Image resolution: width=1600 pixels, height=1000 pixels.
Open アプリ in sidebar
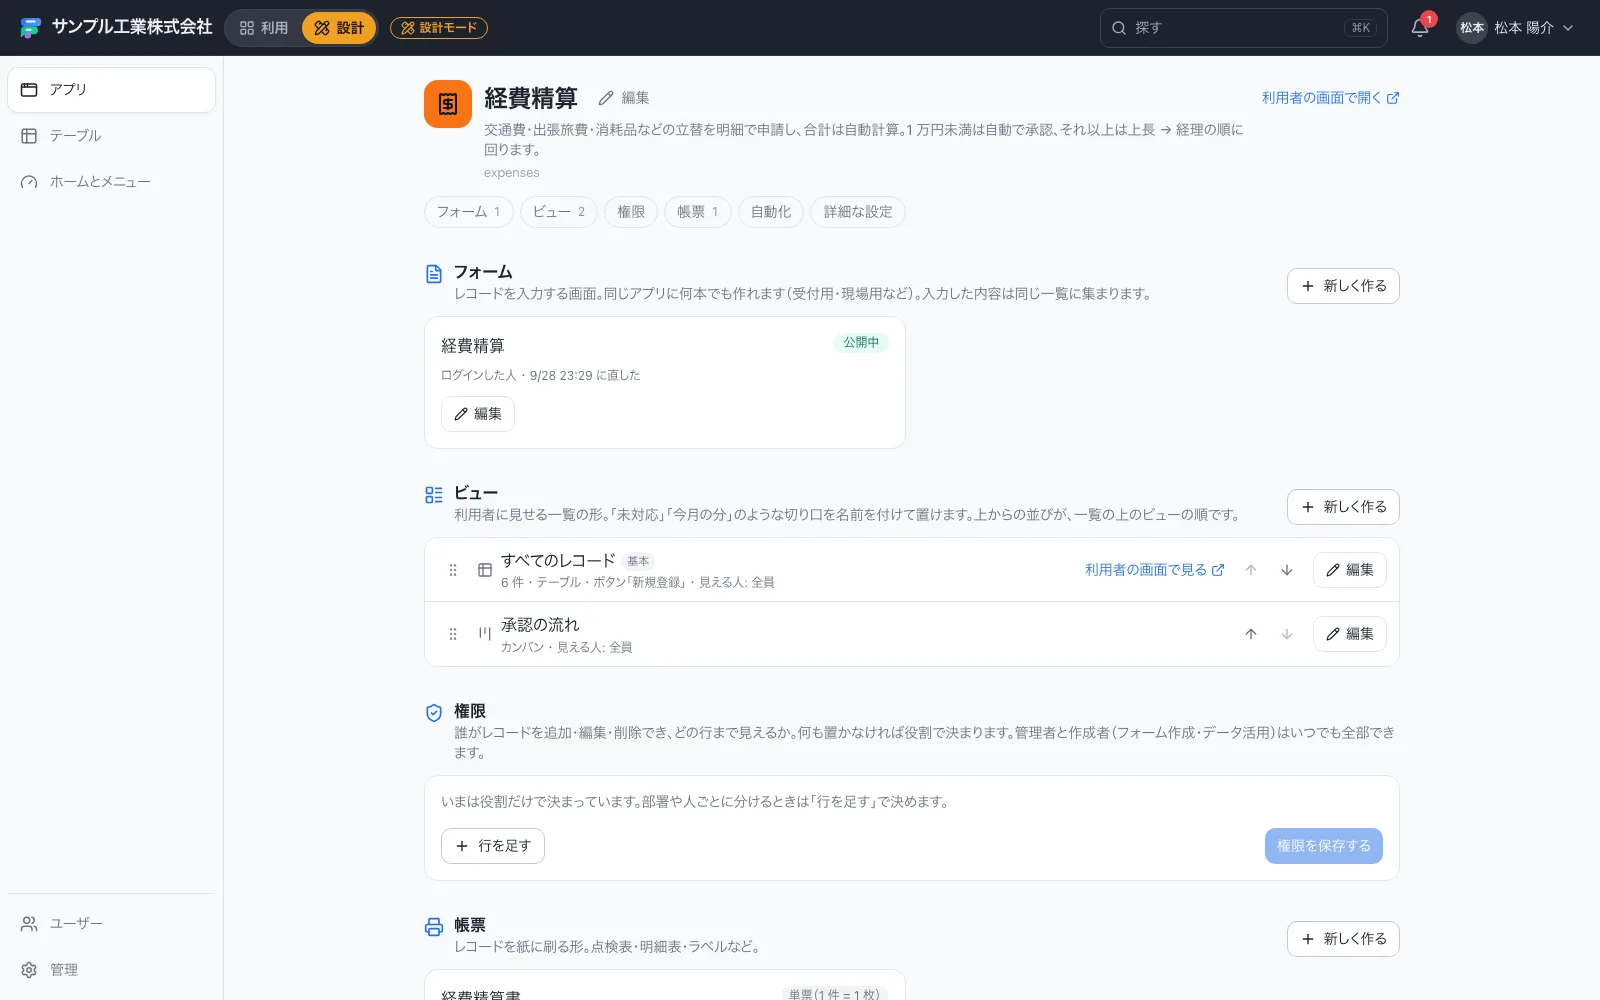click(111, 90)
